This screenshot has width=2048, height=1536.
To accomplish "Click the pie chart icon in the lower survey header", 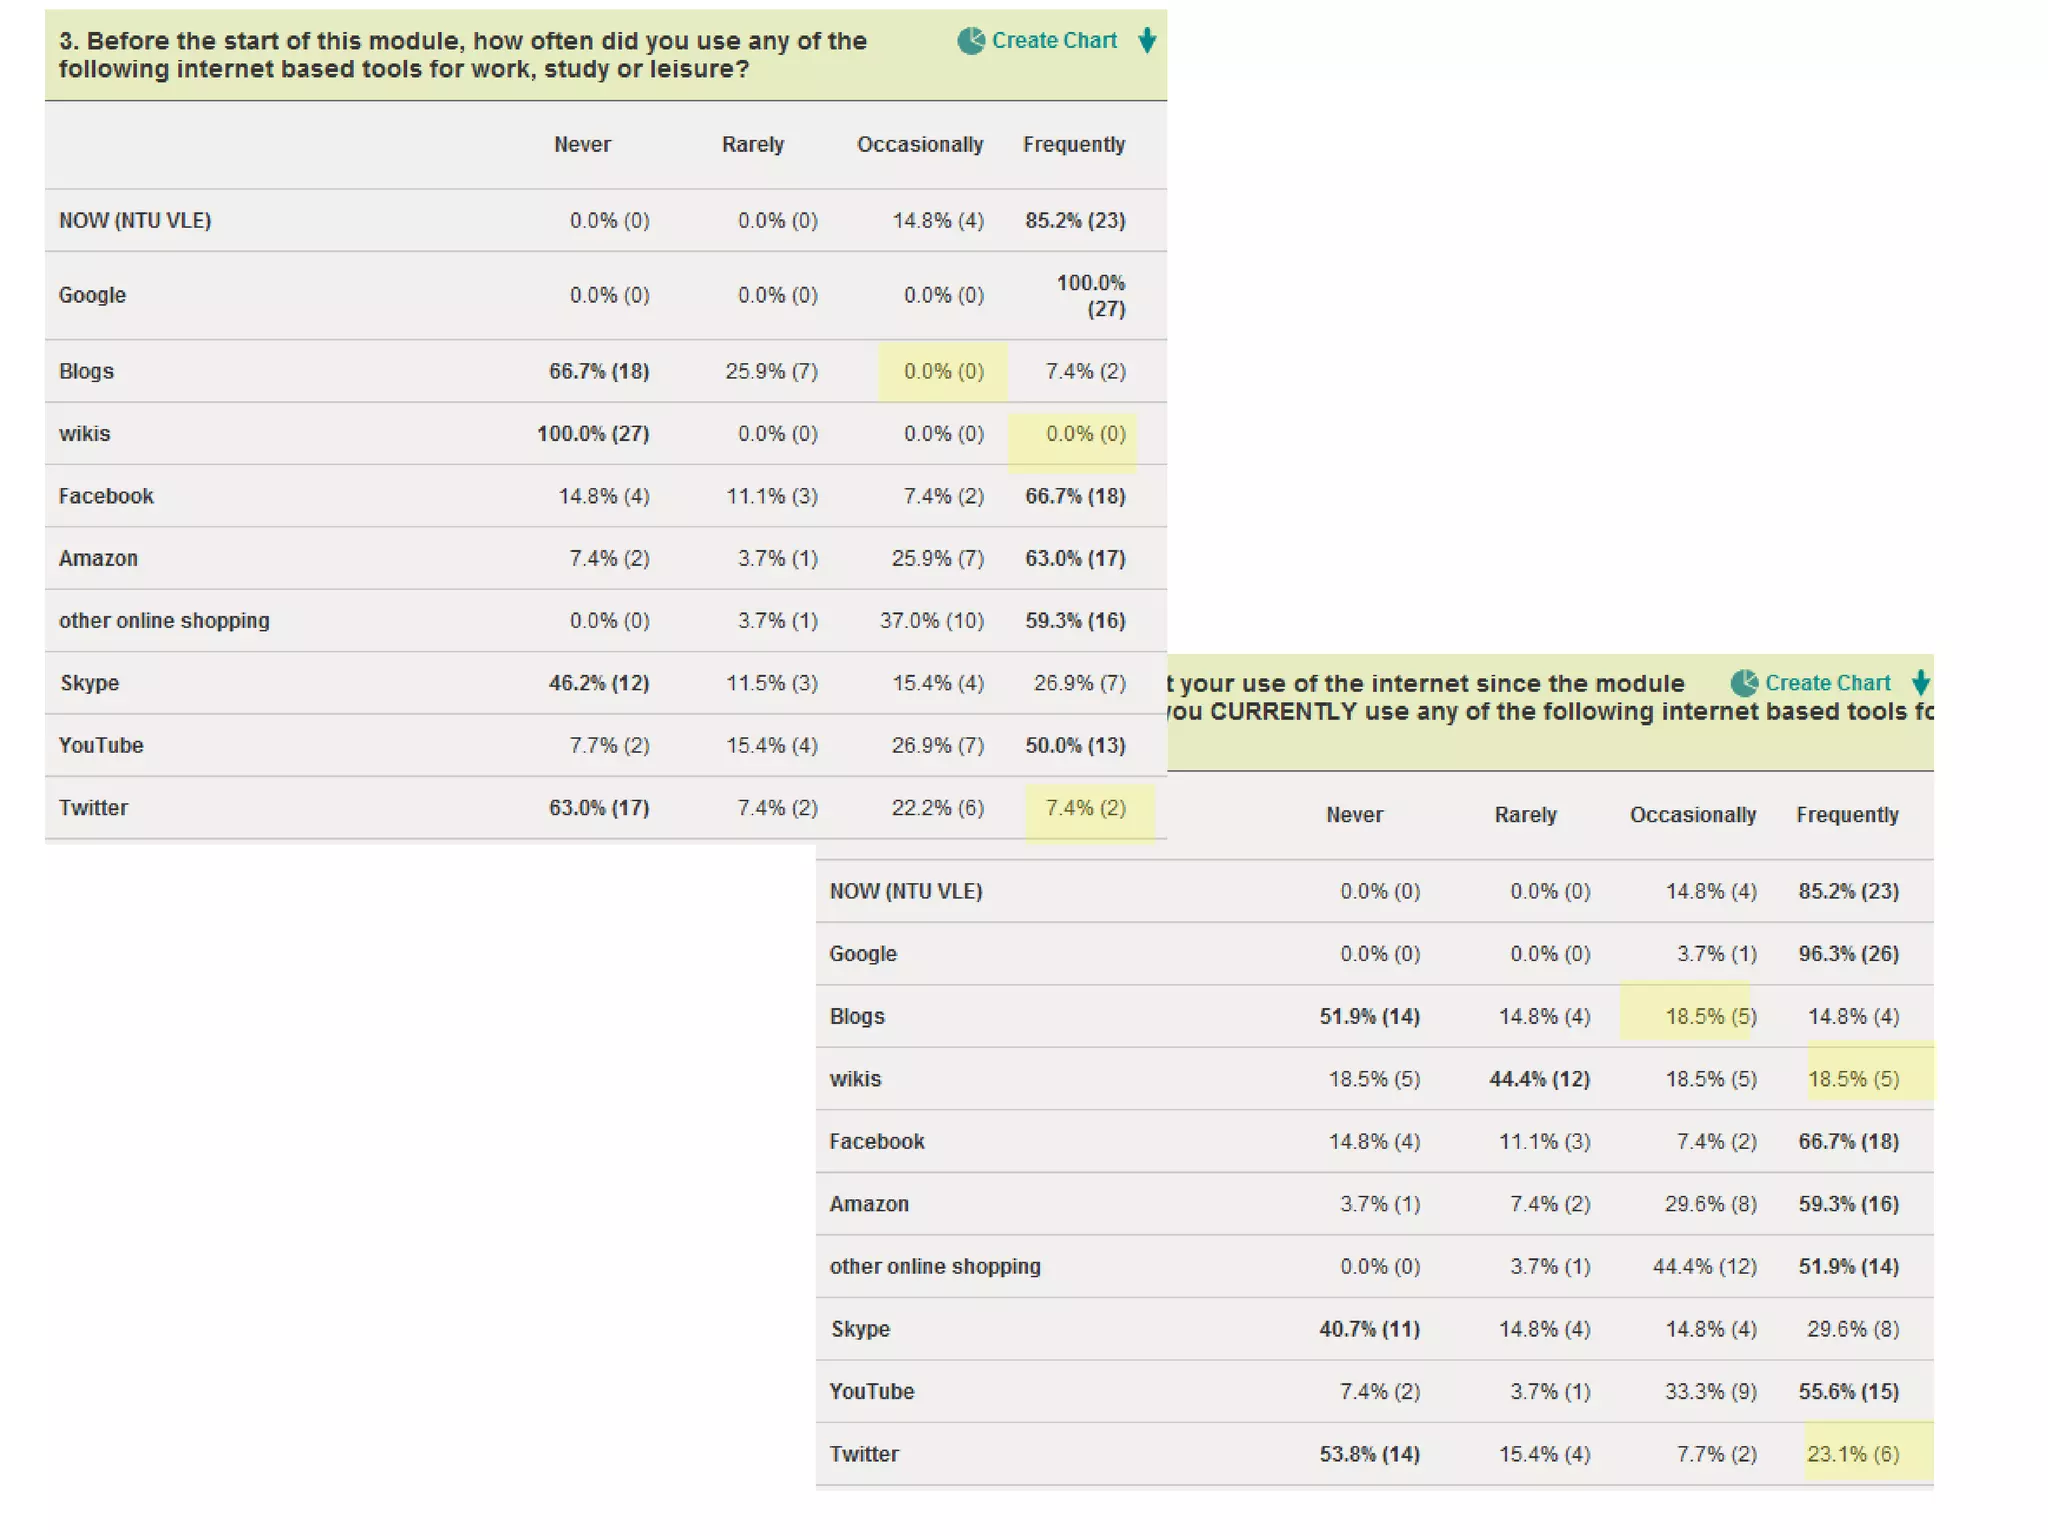I will point(1744,683).
